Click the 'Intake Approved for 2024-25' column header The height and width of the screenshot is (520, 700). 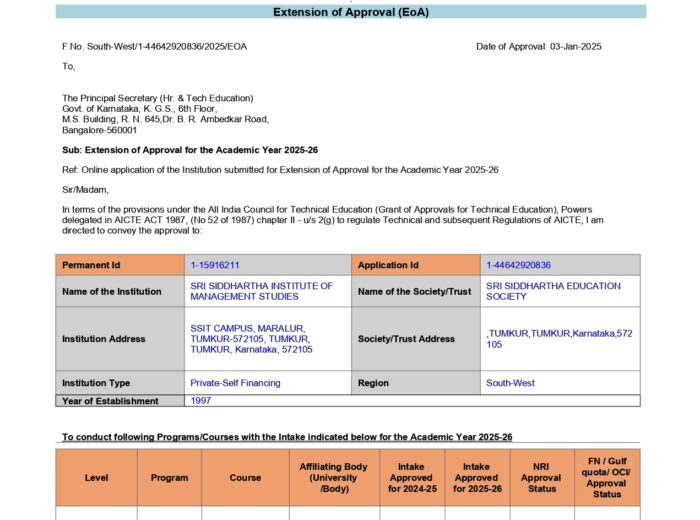(x=412, y=478)
